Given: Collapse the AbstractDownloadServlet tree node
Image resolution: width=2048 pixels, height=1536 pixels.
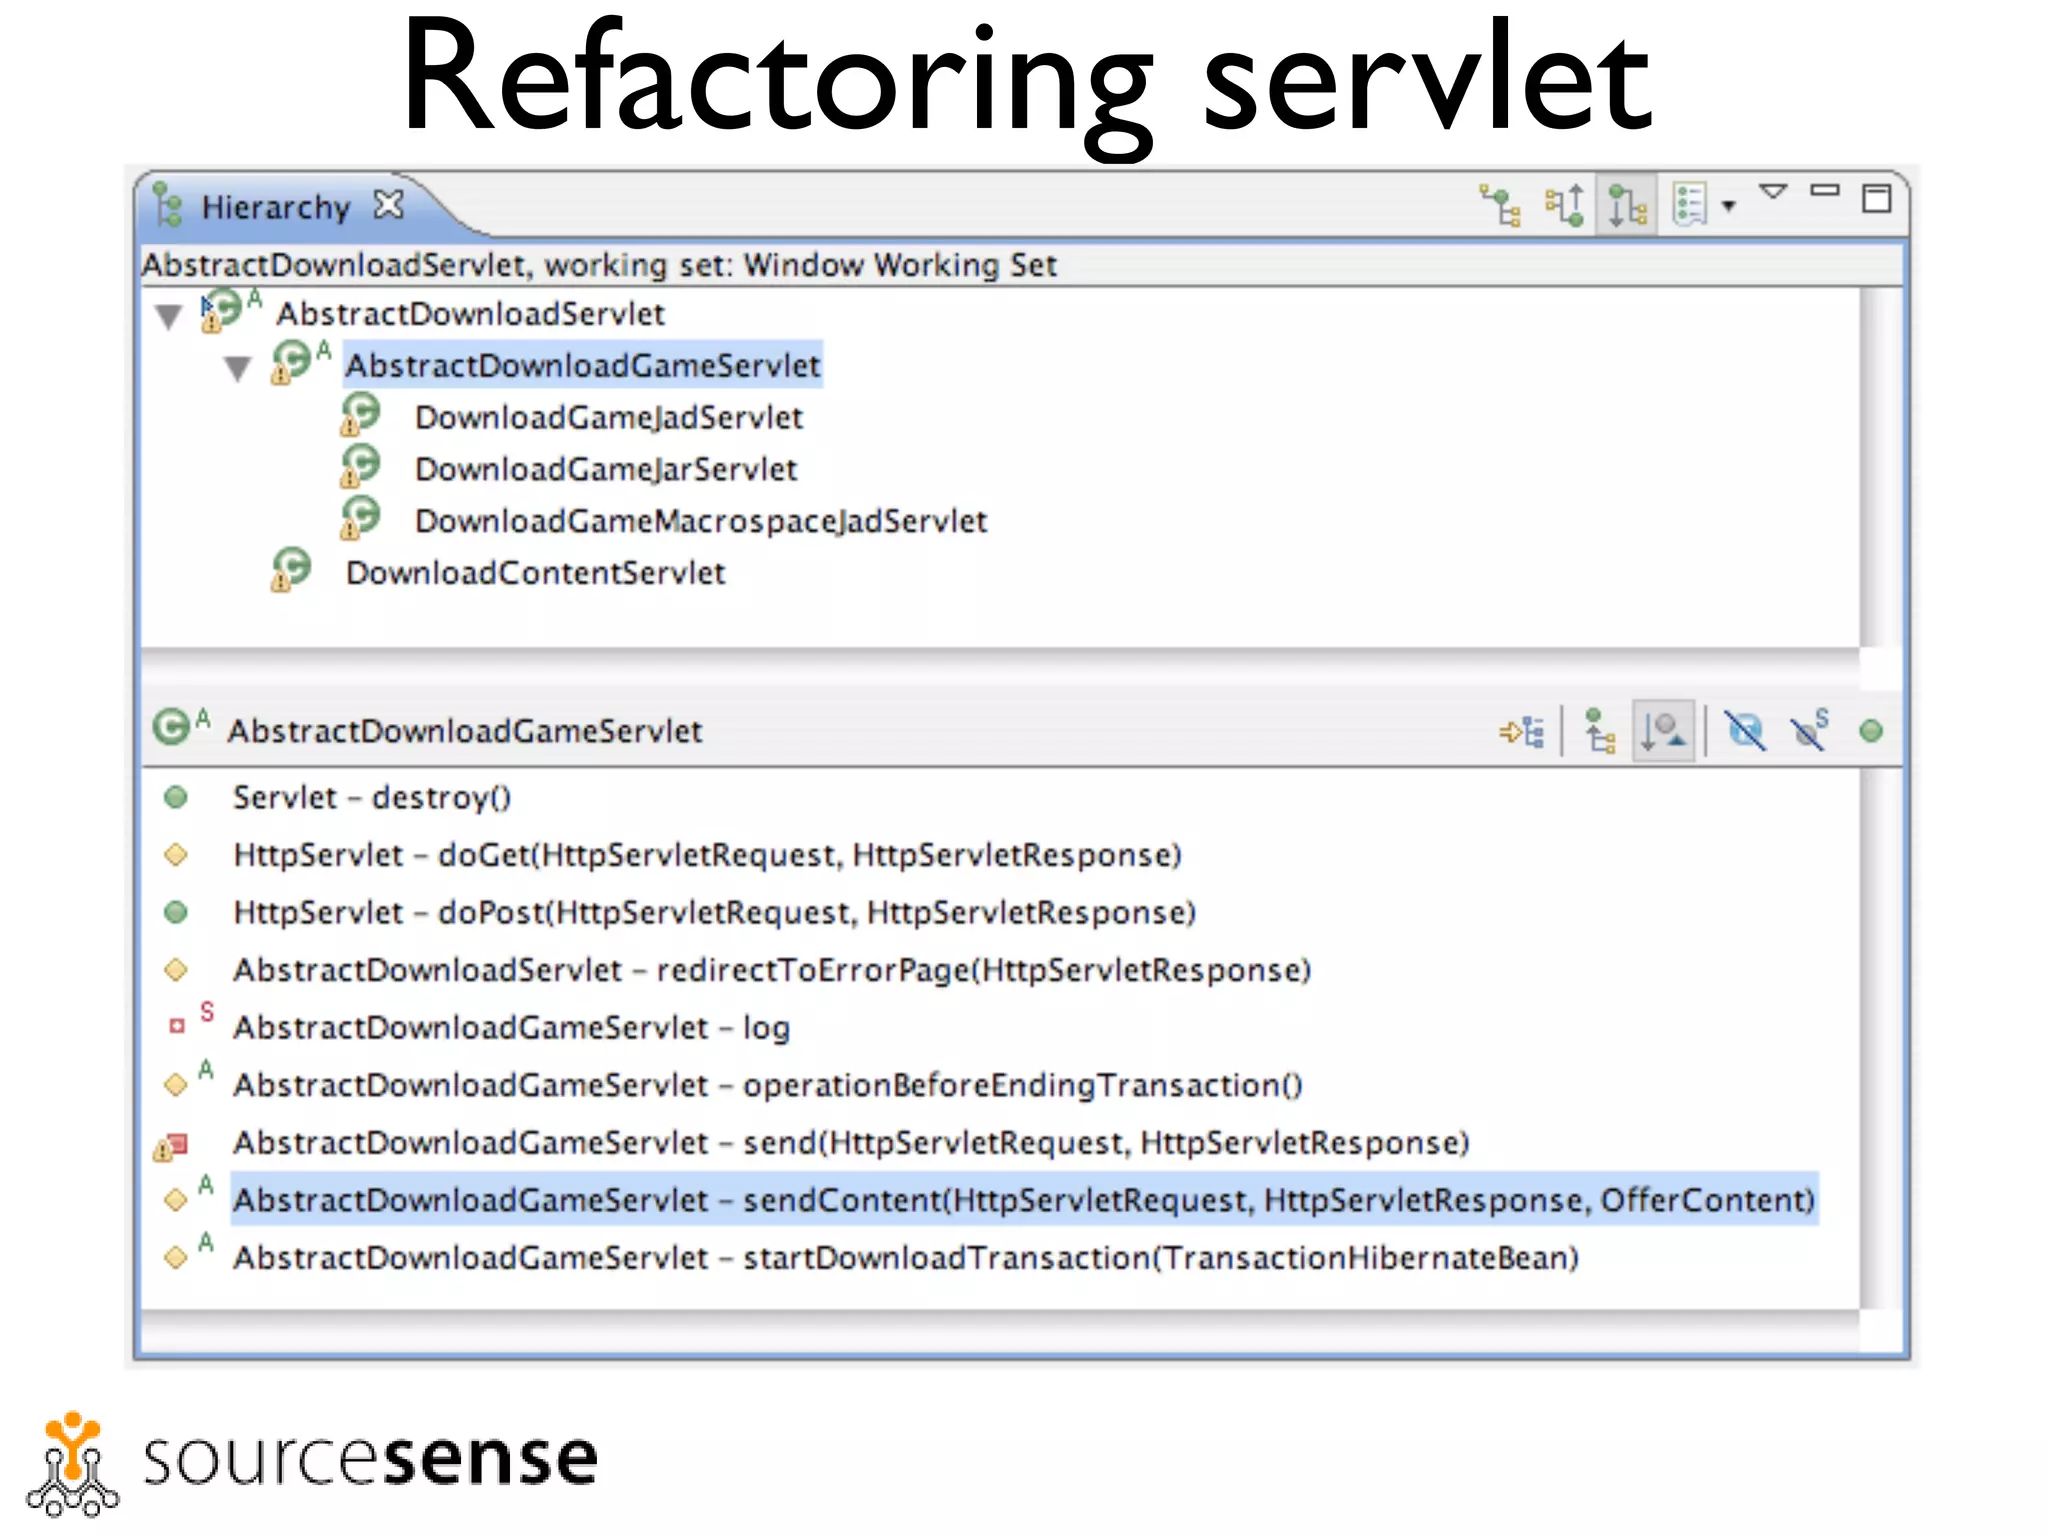Looking at the screenshot, I should [x=169, y=317].
